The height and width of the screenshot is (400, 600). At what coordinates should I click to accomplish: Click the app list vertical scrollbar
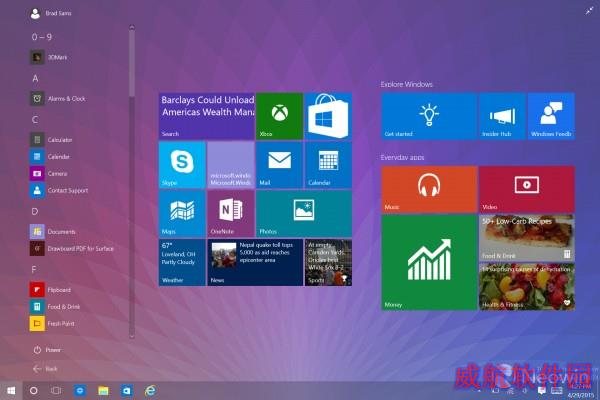(x=132, y=63)
